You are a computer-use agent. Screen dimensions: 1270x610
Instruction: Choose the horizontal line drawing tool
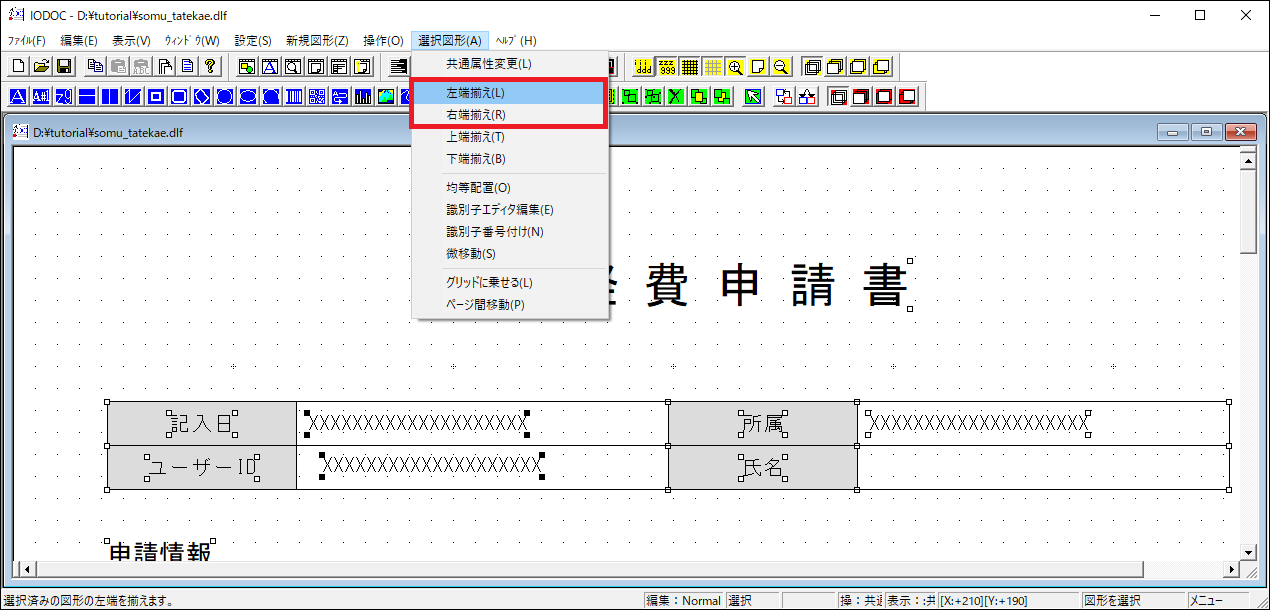[x=87, y=97]
